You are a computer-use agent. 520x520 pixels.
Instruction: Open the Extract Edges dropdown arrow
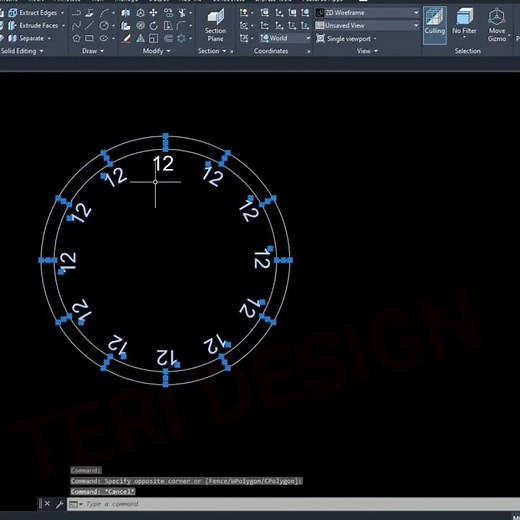(62, 13)
